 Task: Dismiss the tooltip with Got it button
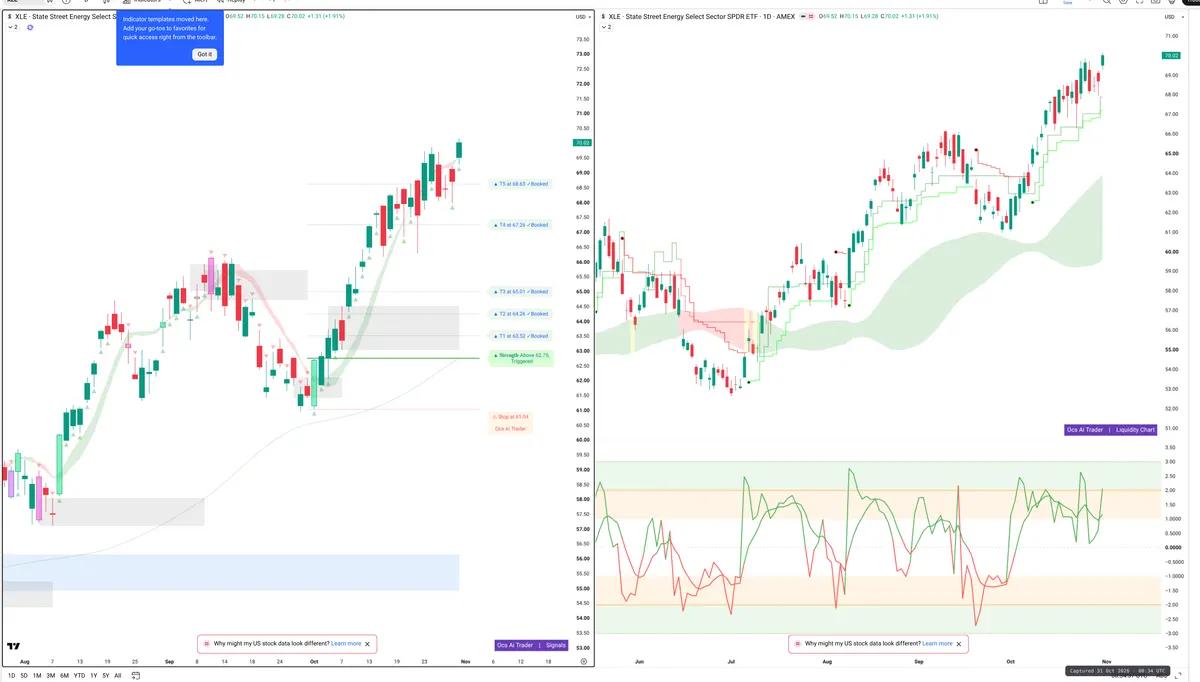click(x=204, y=54)
